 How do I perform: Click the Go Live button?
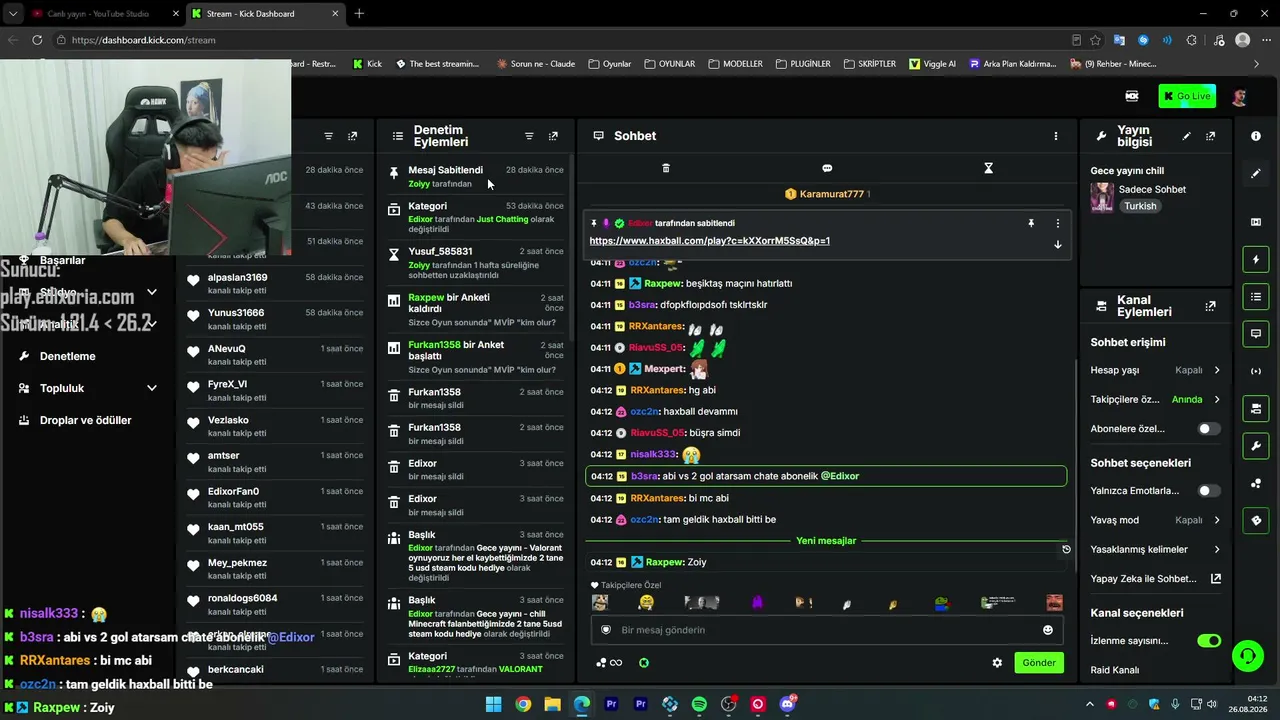1187,96
